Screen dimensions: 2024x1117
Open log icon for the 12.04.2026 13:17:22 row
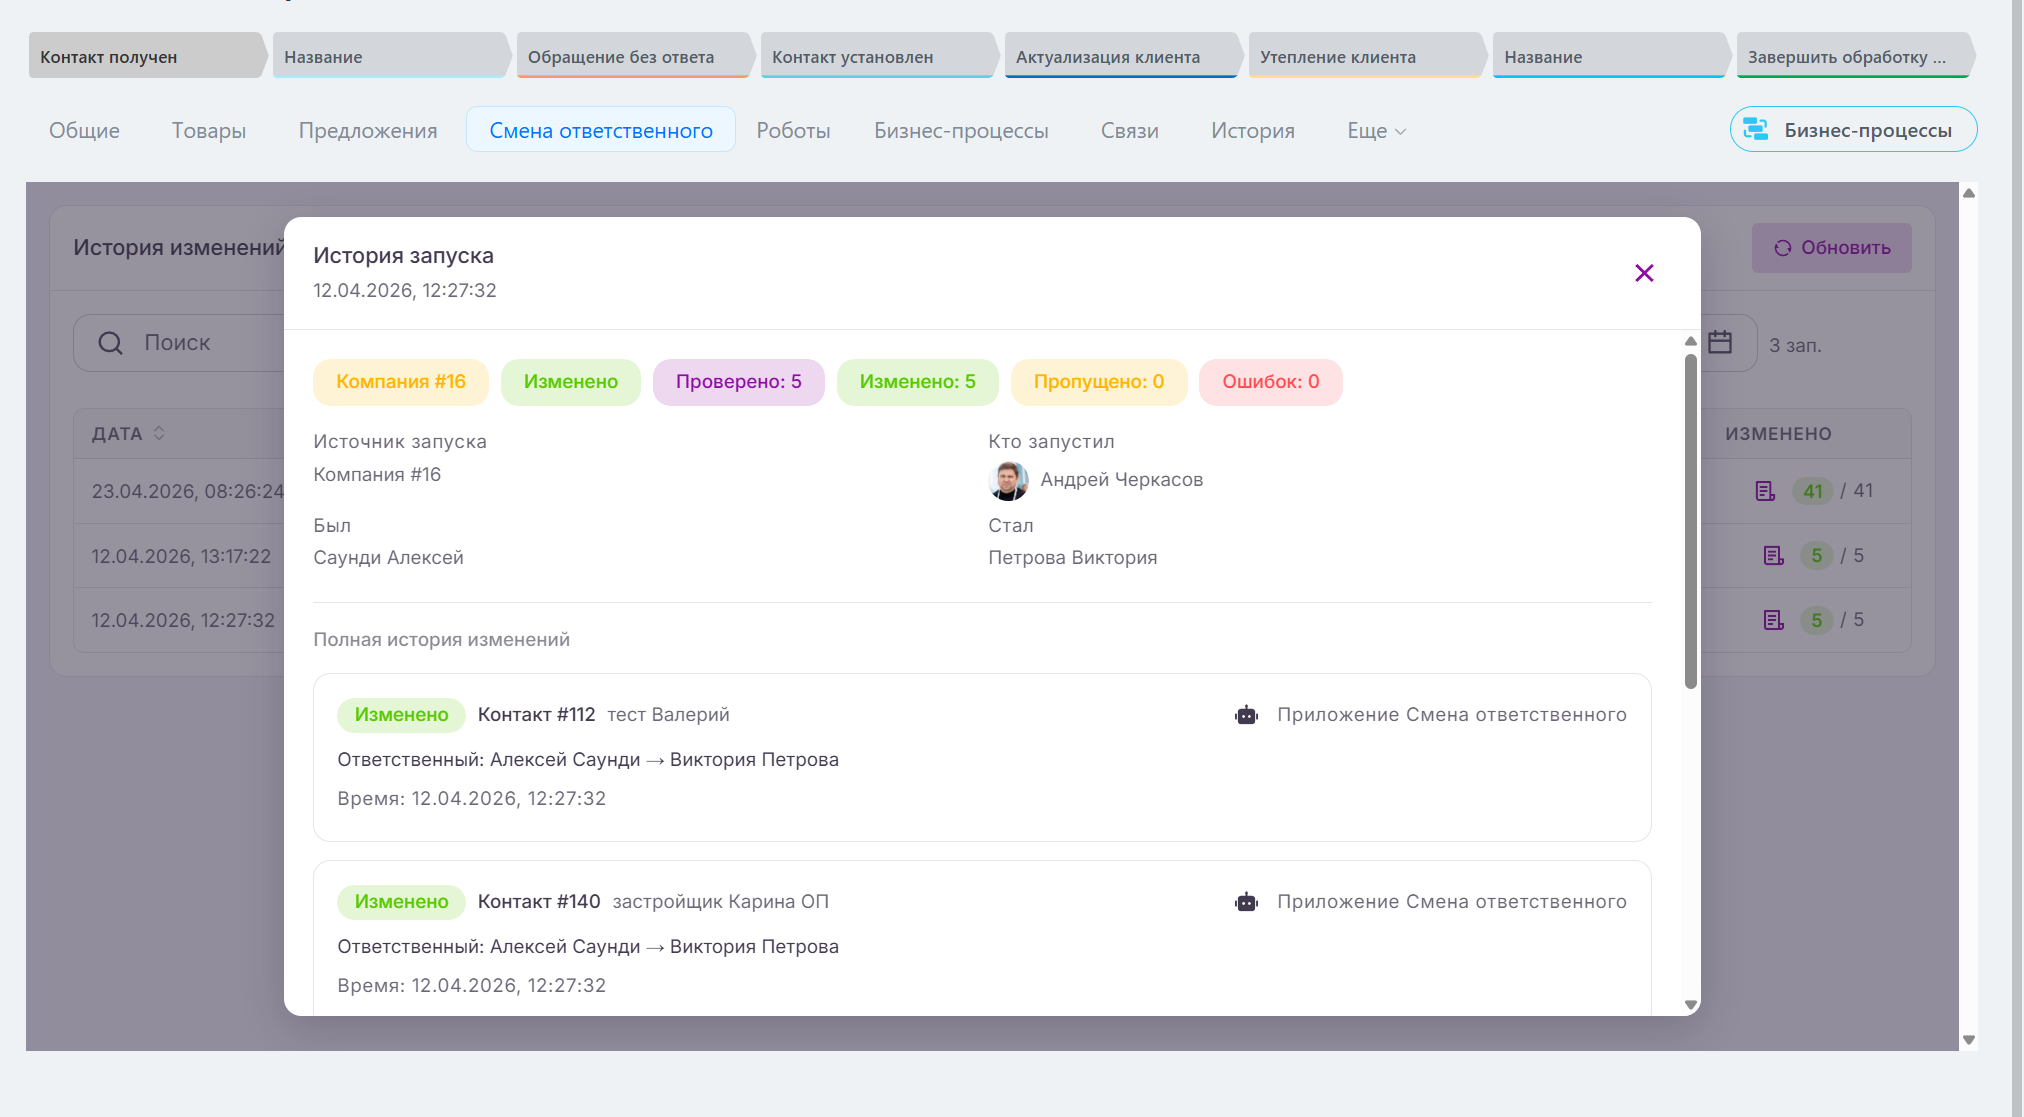pyautogui.click(x=1773, y=556)
